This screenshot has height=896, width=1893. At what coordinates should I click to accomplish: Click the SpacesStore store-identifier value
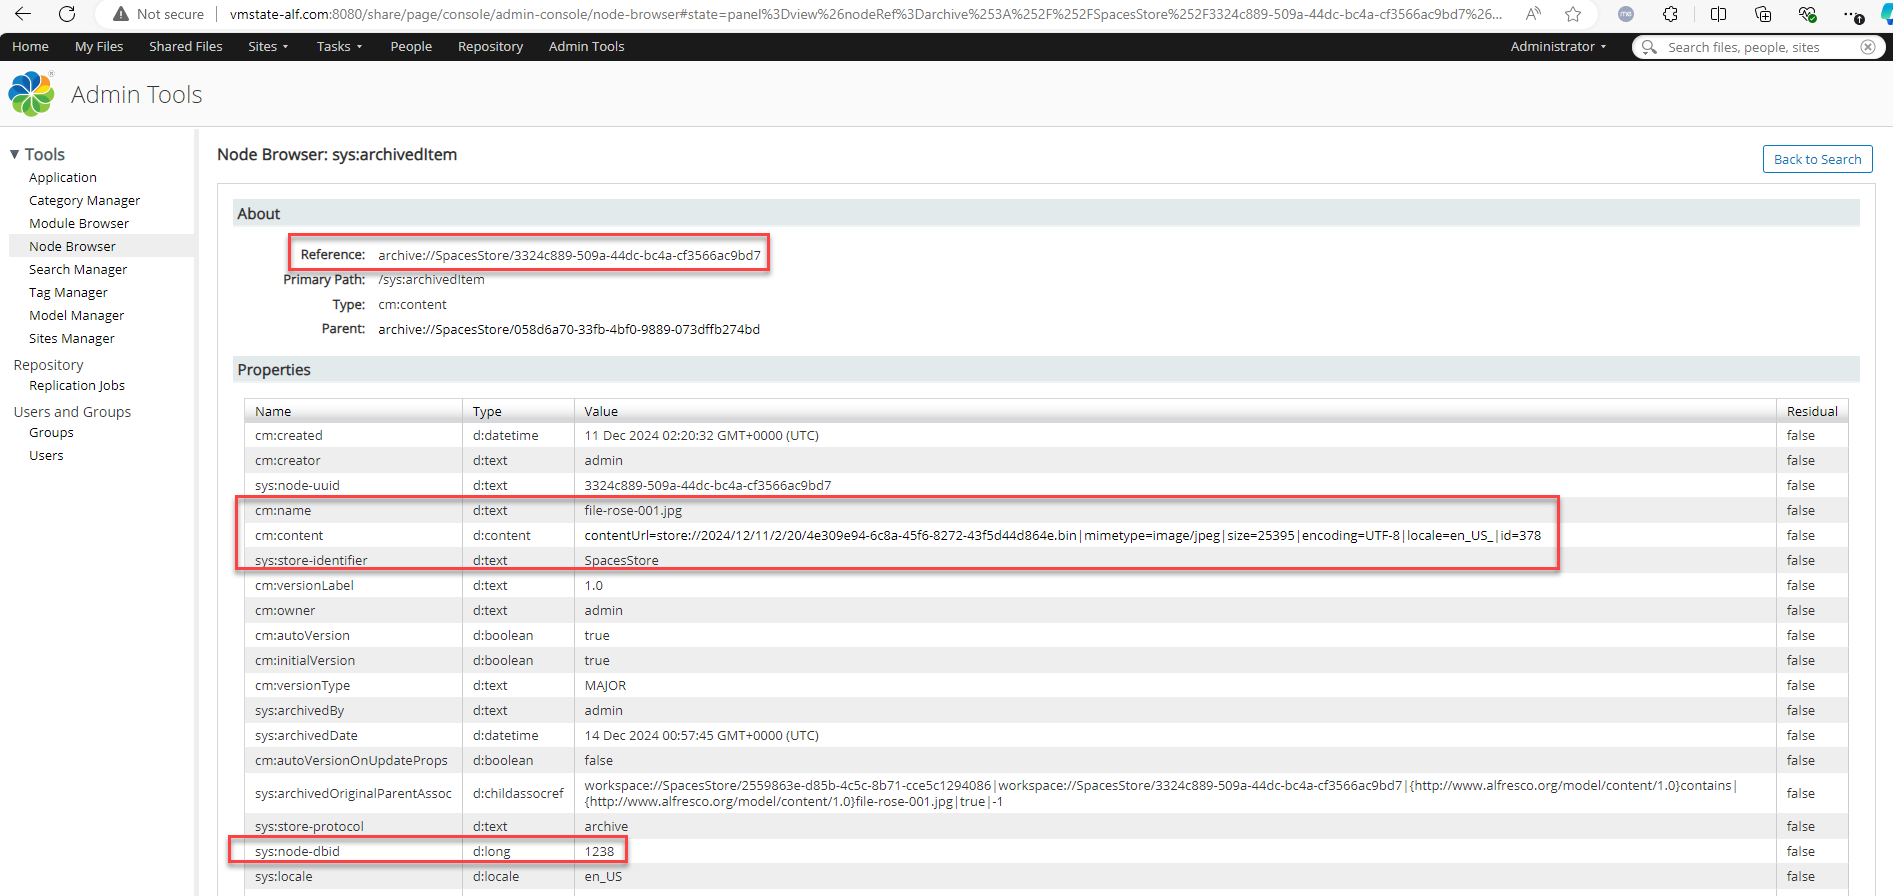coord(621,560)
